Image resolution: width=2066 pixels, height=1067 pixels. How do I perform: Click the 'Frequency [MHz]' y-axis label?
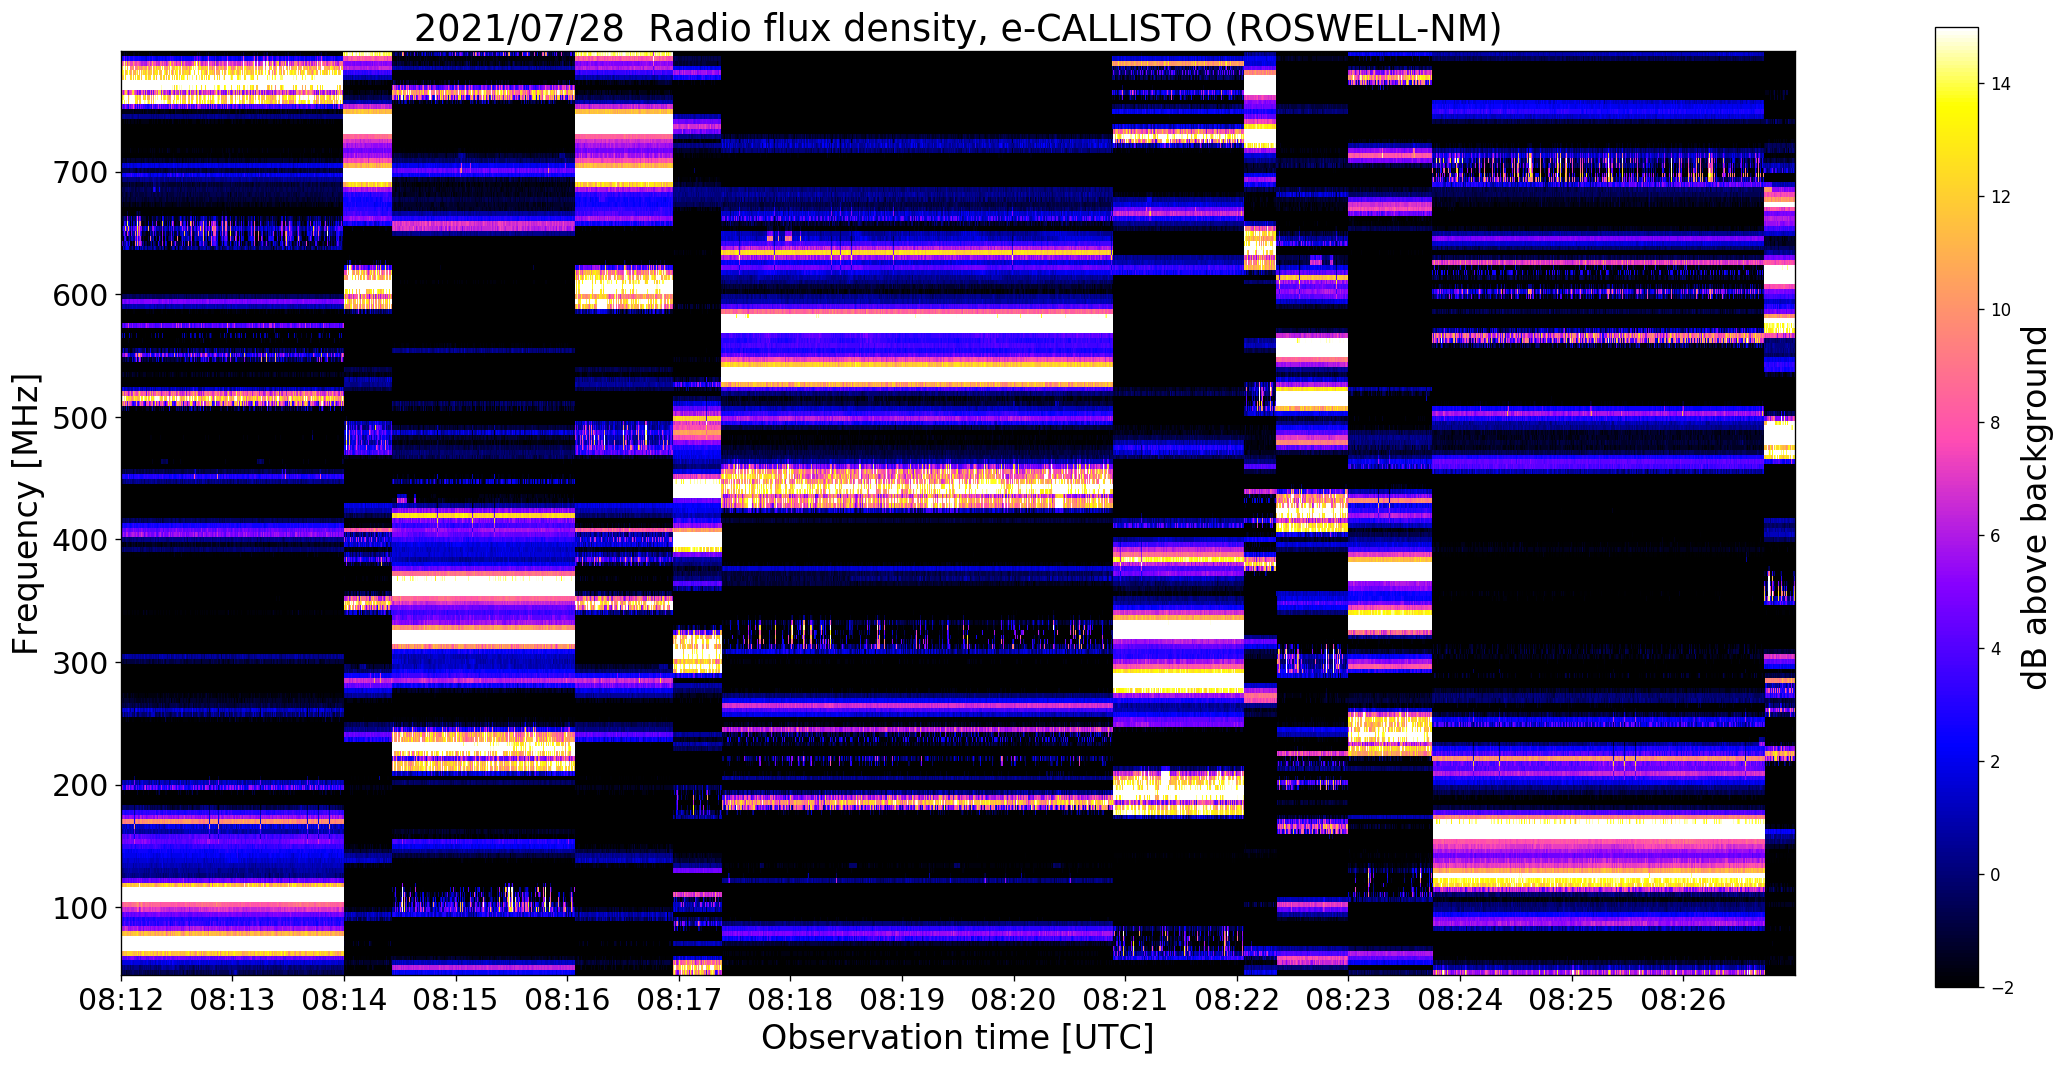(x=26, y=514)
